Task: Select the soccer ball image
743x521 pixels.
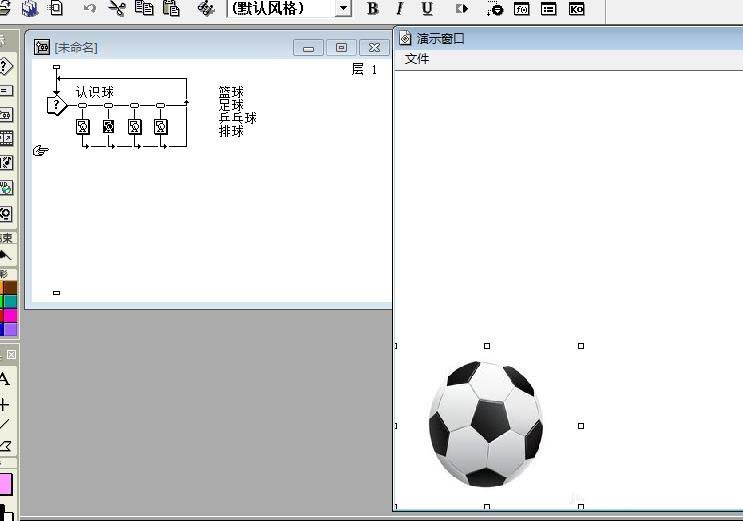Action: pos(486,424)
